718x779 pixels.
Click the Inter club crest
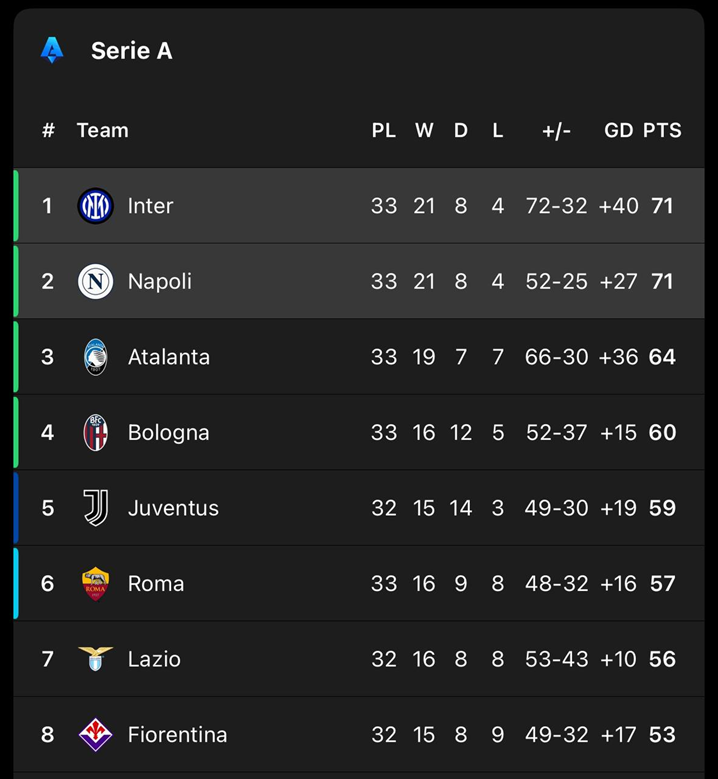tap(95, 206)
